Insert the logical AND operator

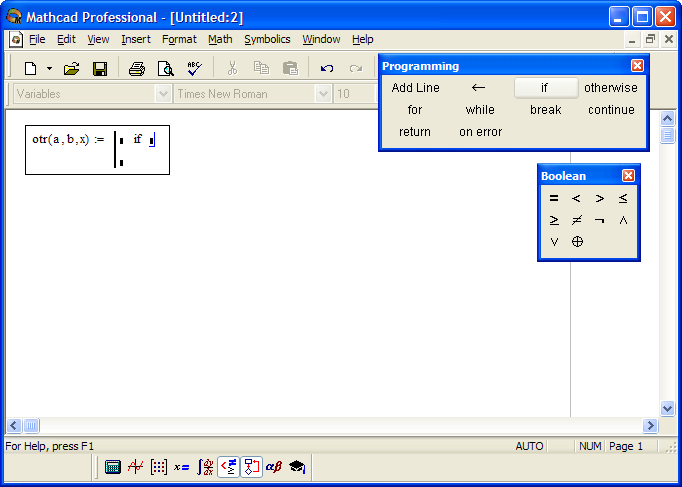tap(623, 220)
